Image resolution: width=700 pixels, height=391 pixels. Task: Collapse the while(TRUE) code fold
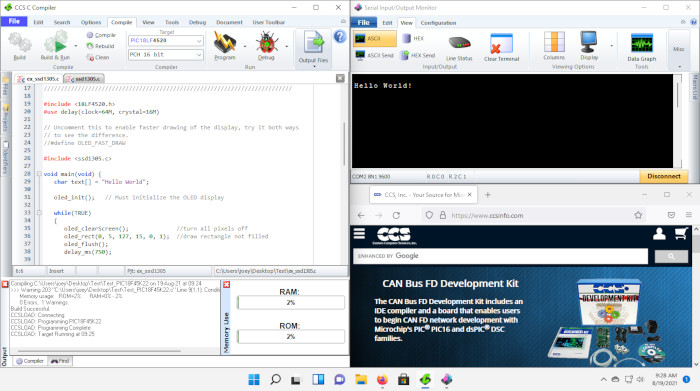point(39,213)
